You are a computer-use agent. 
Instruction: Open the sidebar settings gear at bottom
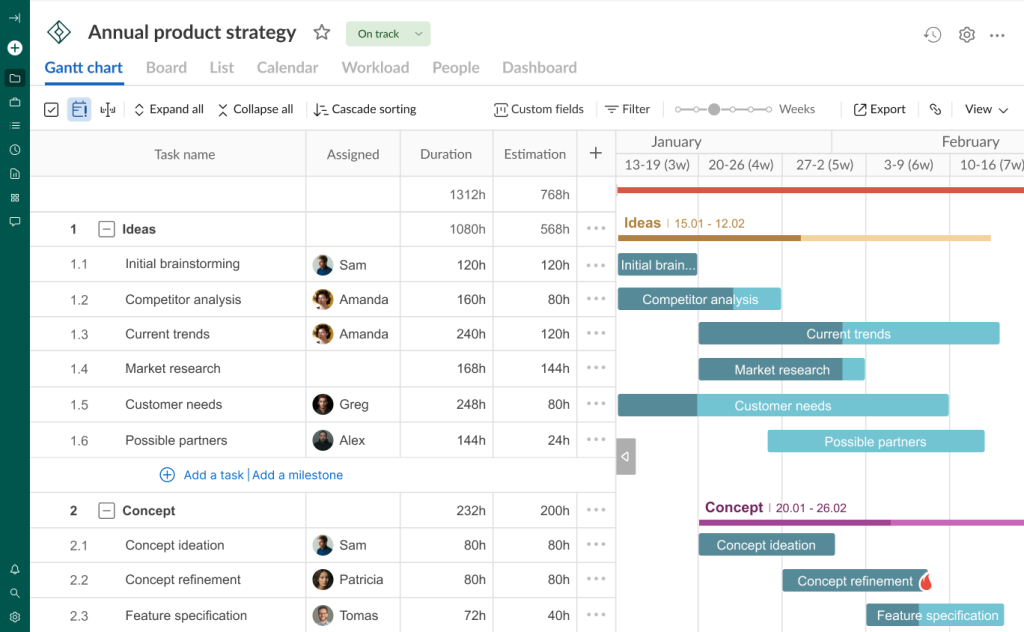pos(14,617)
